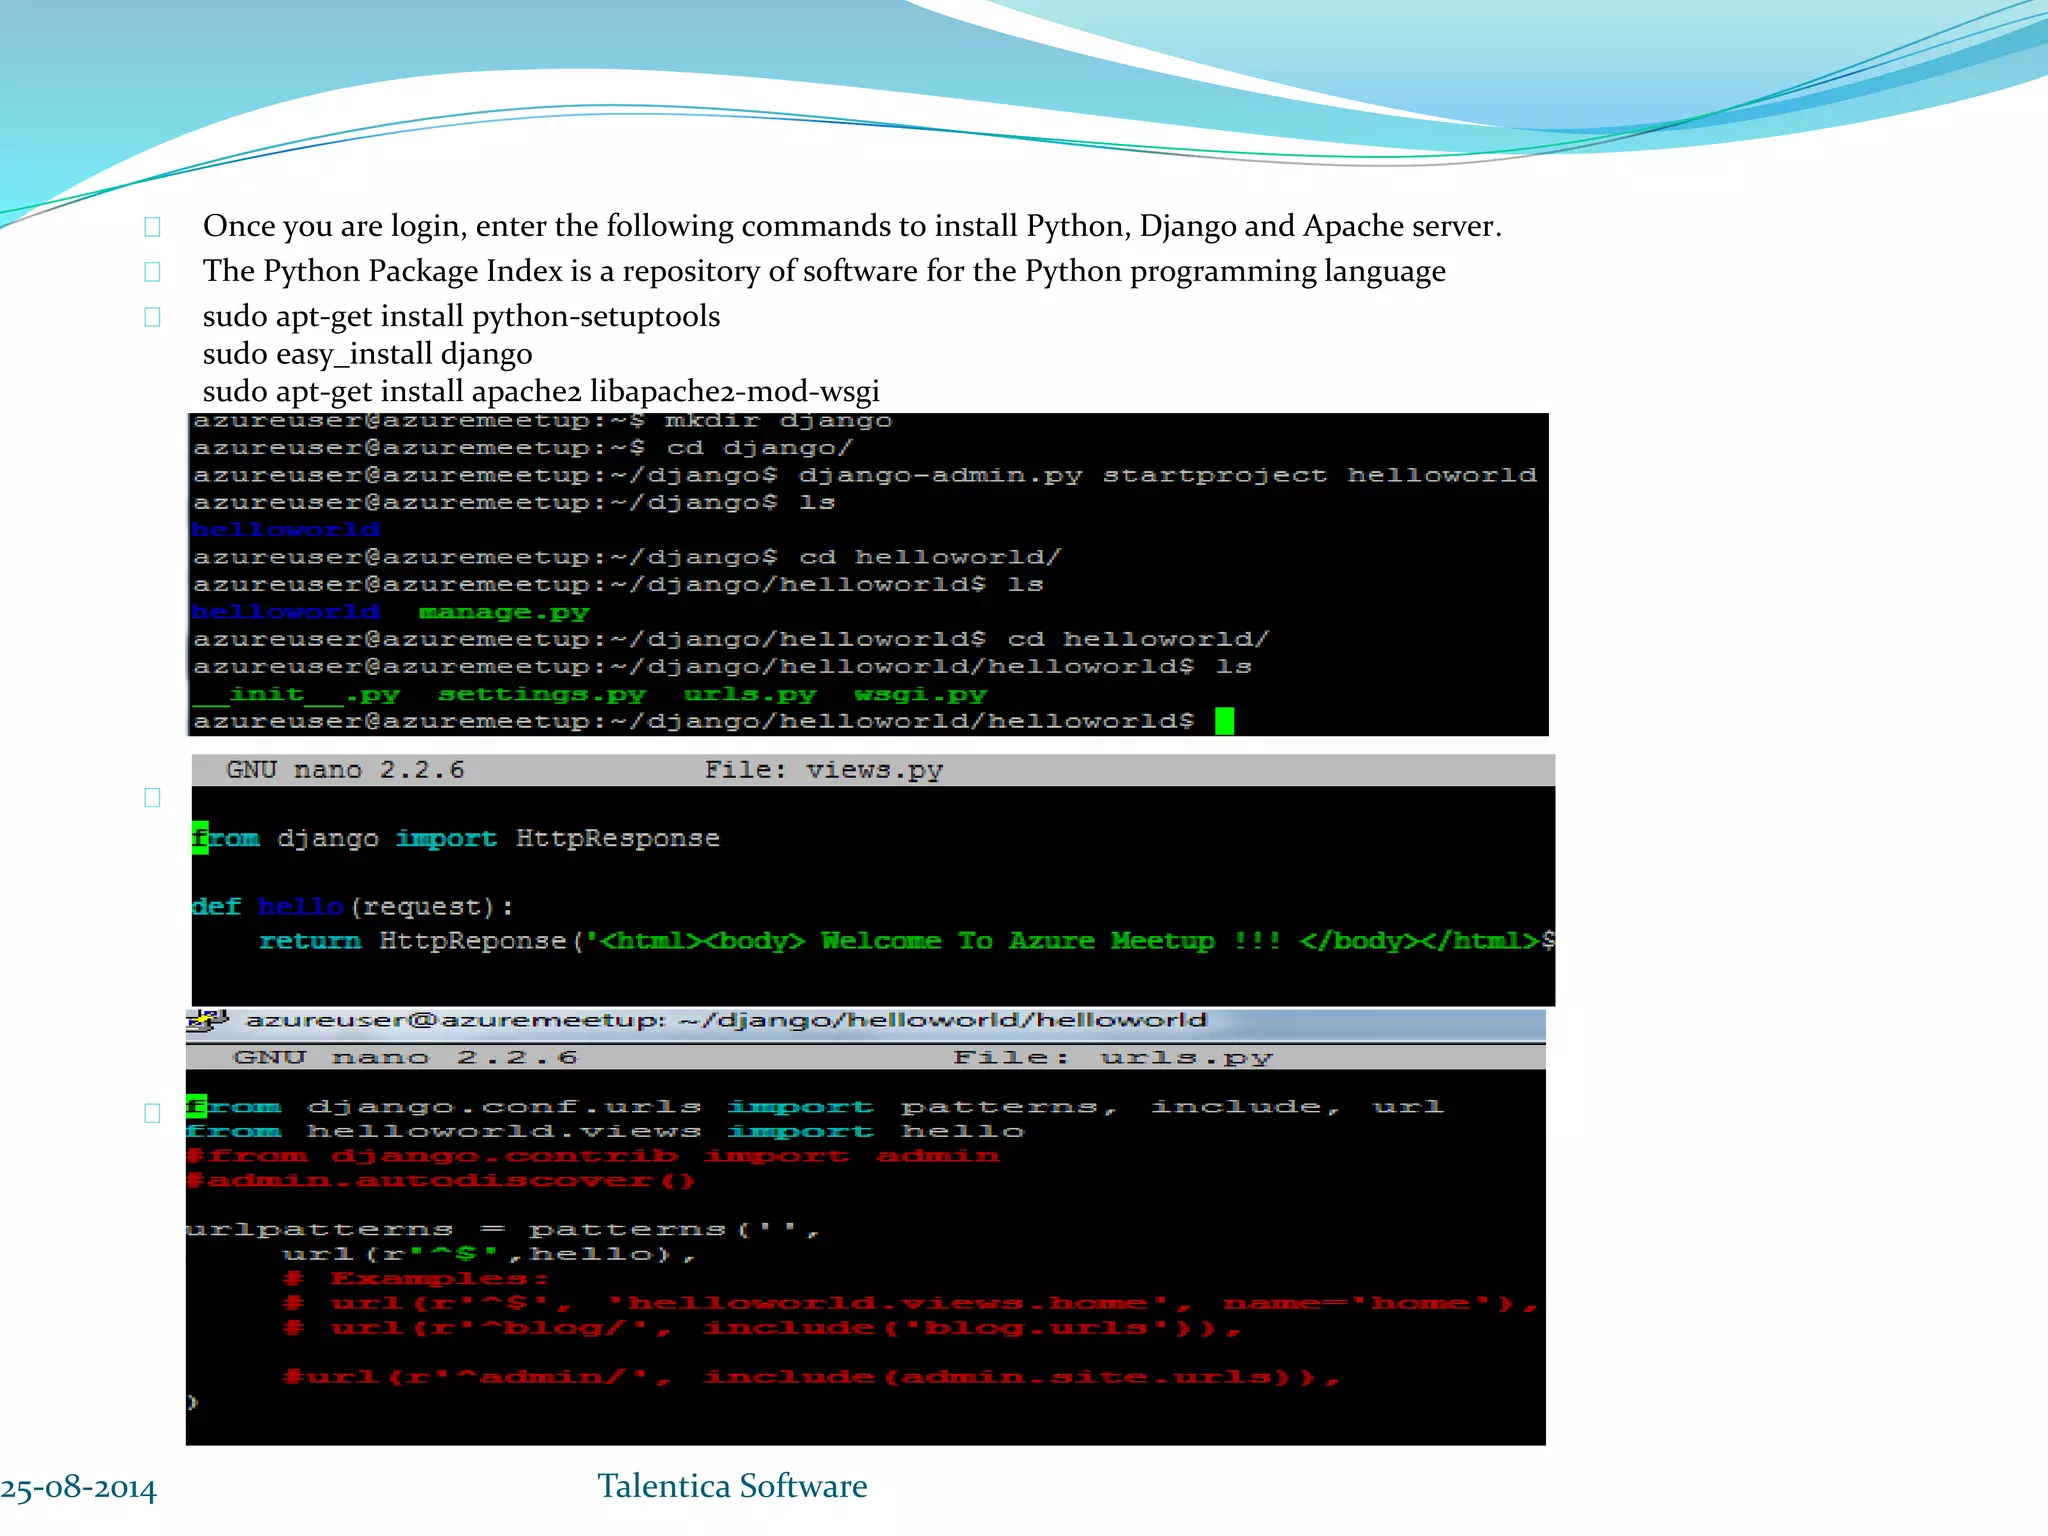The width and height of the screenshot is (2048, 1536).
Task: Click the line 'sudo easy_install django'
Action: pos(367,354)
